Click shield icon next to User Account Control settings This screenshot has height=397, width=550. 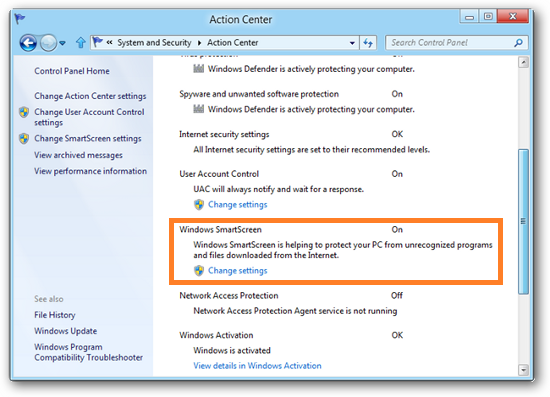pyautogui.click(x=24, y=112)
